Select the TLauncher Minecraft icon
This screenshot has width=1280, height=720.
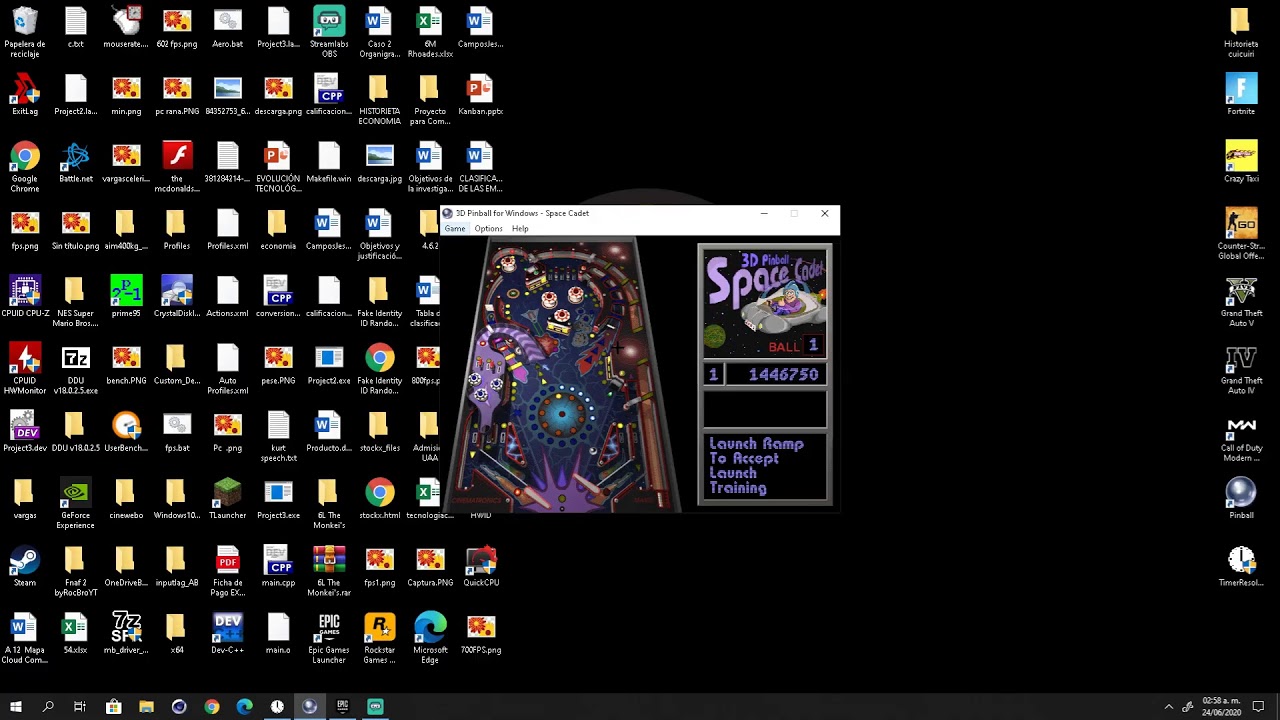pyautogui.click(x=227, y=499)
